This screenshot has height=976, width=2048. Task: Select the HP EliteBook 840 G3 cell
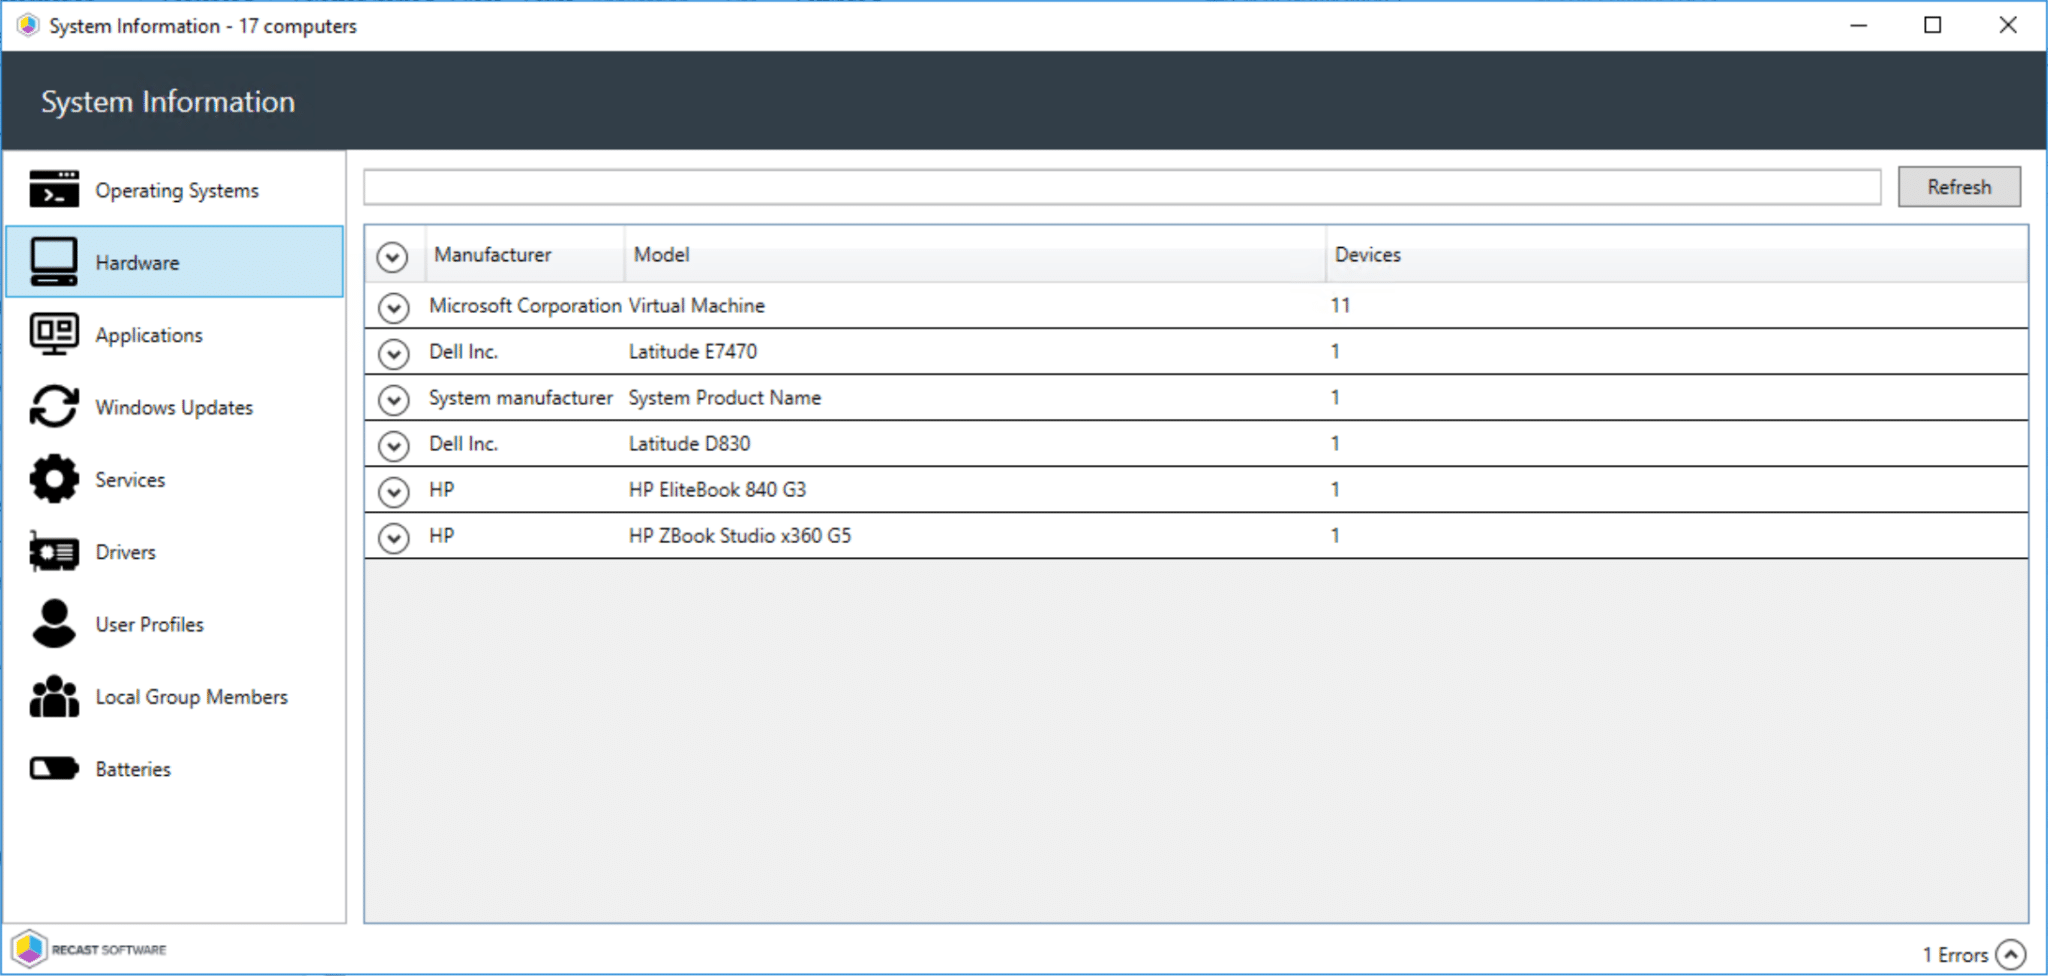click(717, 490)
